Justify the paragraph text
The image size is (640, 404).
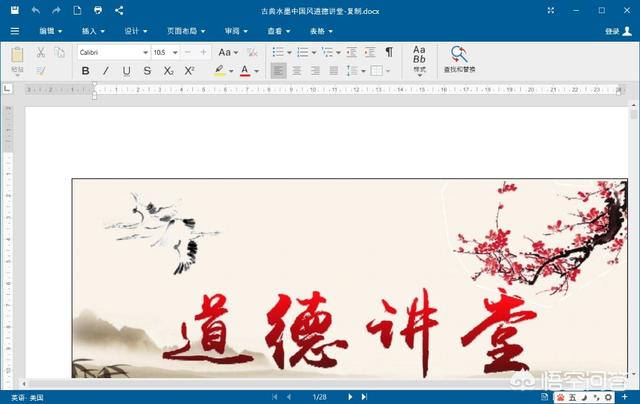click(334, 71)
